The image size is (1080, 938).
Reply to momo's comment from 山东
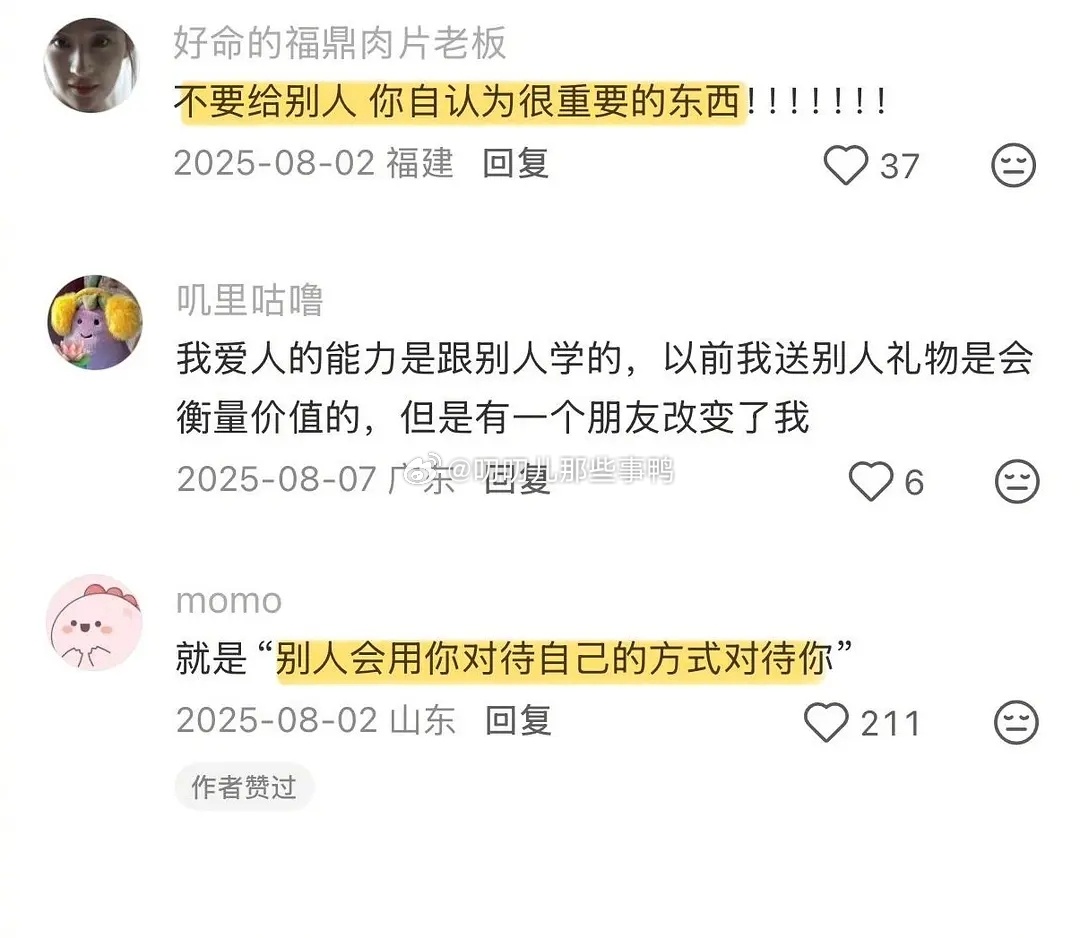pyautogui.click(x=518, y=720)
